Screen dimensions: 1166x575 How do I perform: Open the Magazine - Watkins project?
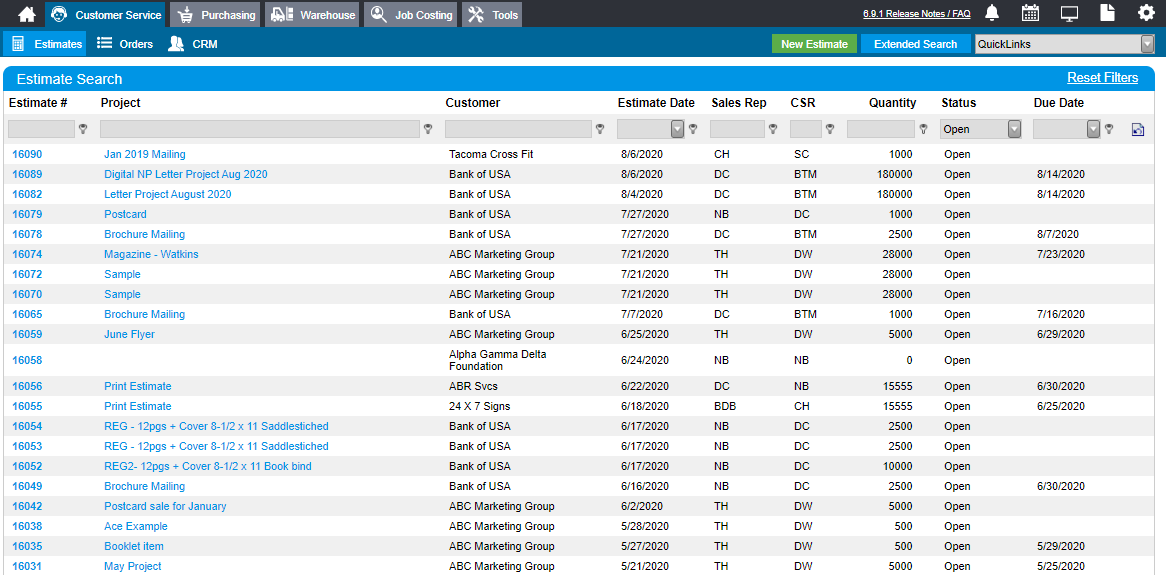(151, 254)
